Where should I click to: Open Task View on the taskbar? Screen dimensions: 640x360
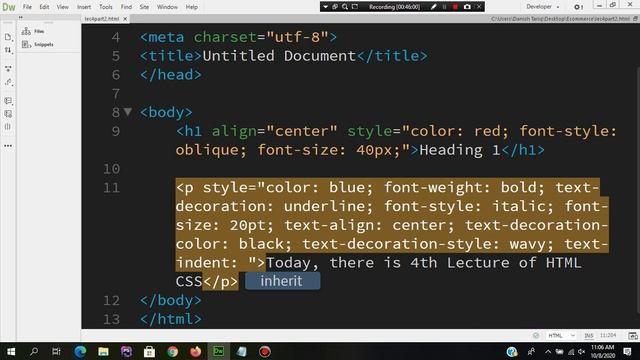pos(56,351)
